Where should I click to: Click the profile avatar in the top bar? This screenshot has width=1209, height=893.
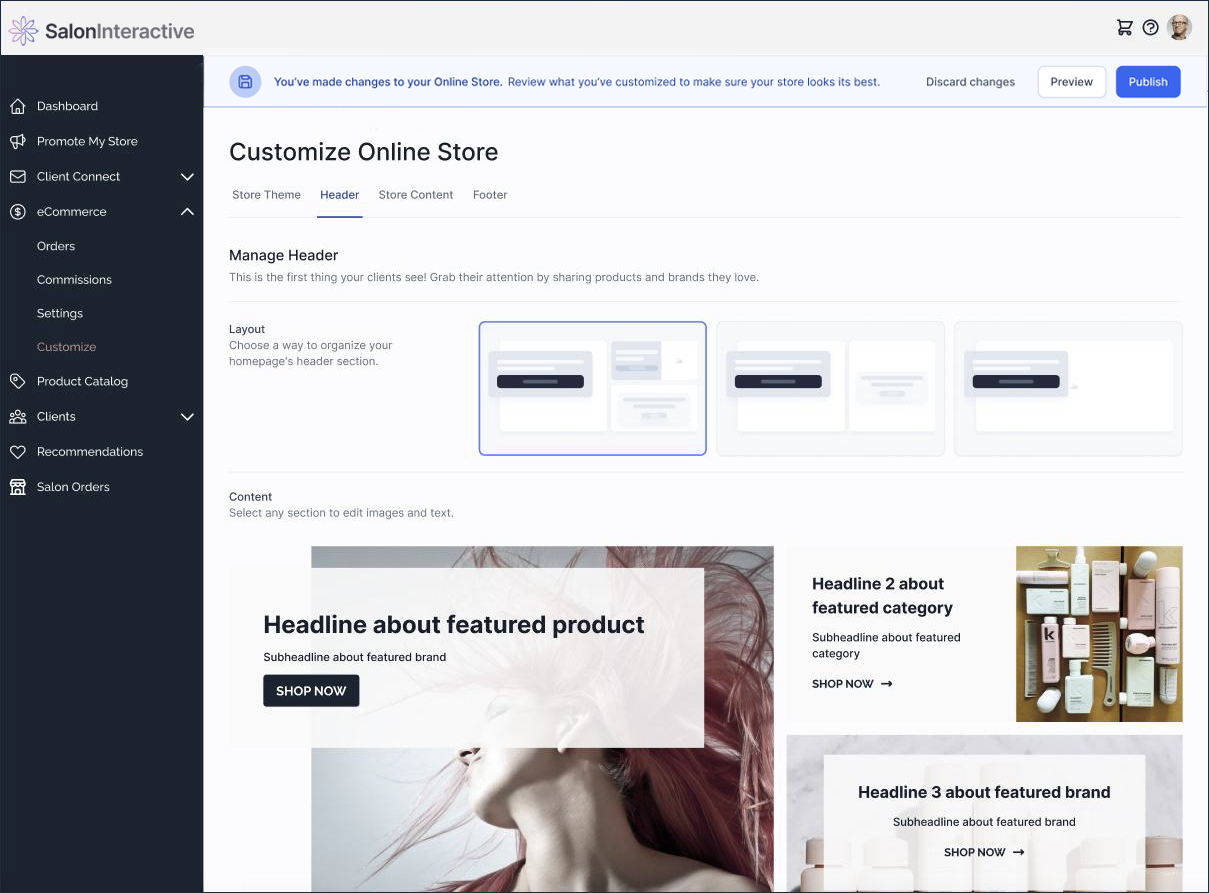coord(1180,27)
